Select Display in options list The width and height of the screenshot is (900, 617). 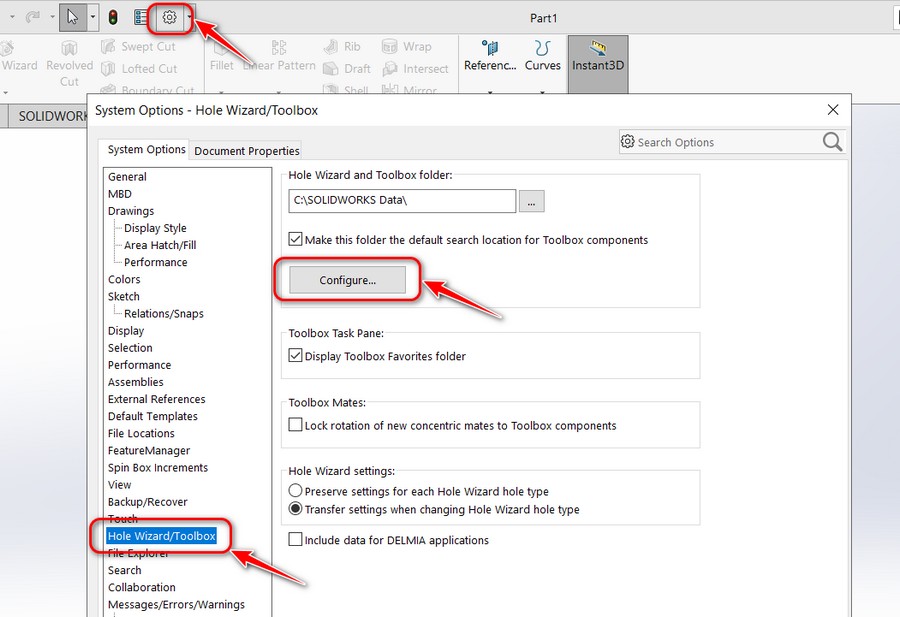(x=126, y=331)
